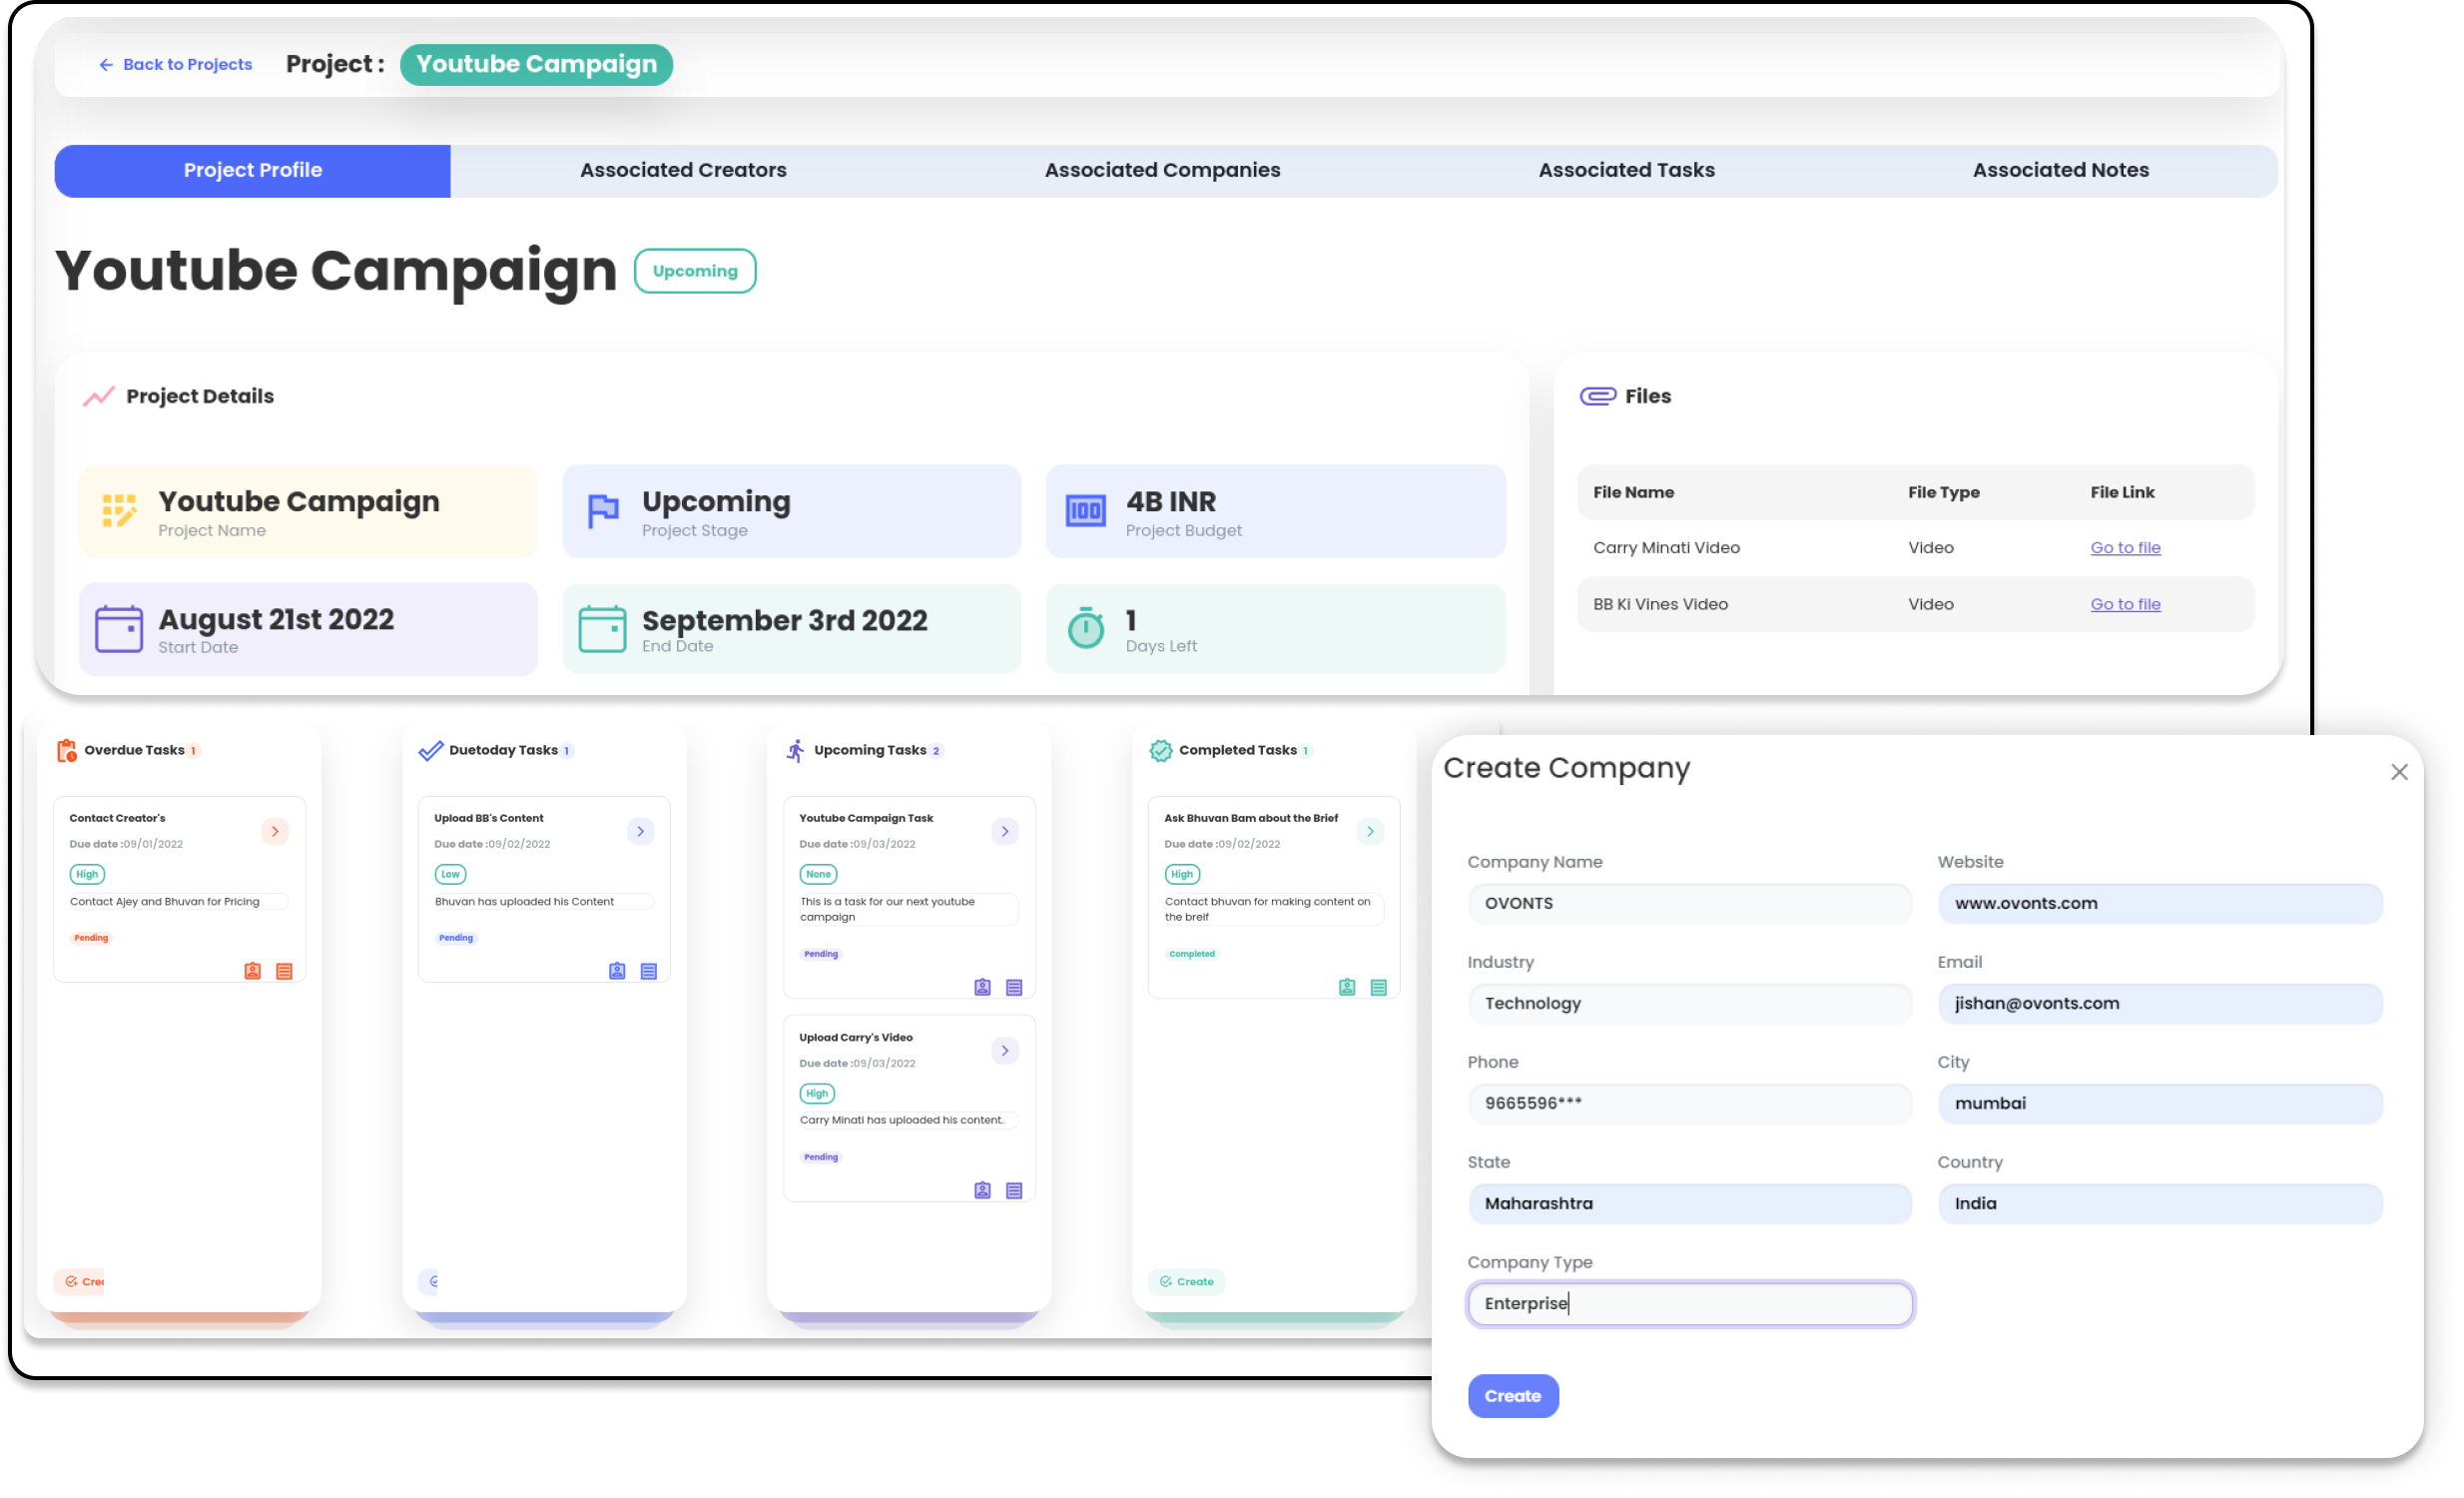2464x1498 pixels.
Task: Click the Phone number input field
Action: [1689, 1104]
